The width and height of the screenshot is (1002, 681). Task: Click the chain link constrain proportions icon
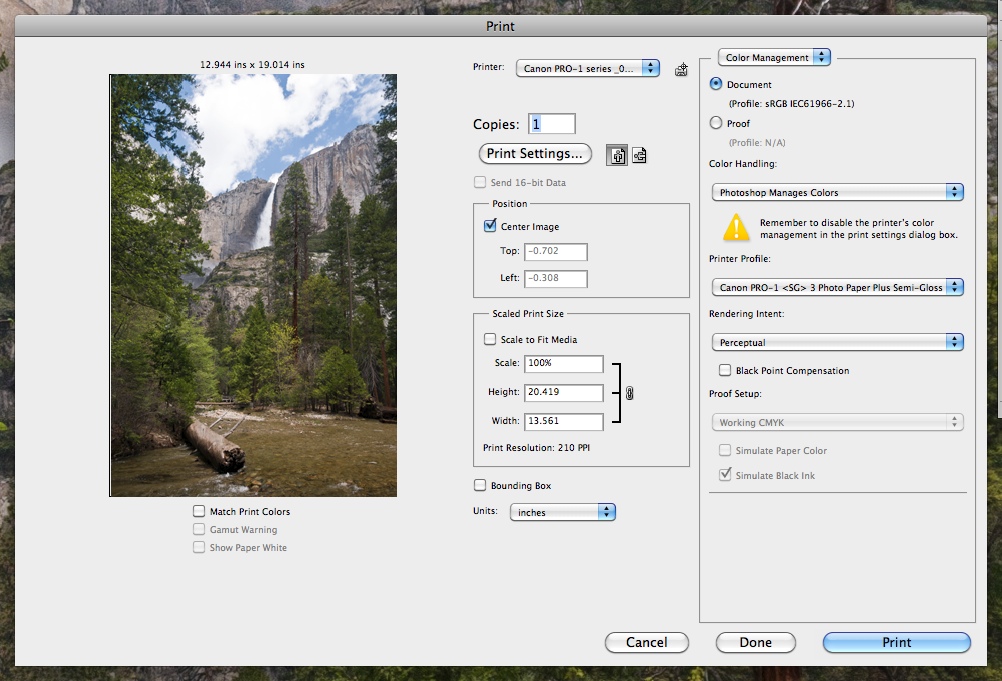[x=630, y=393]
